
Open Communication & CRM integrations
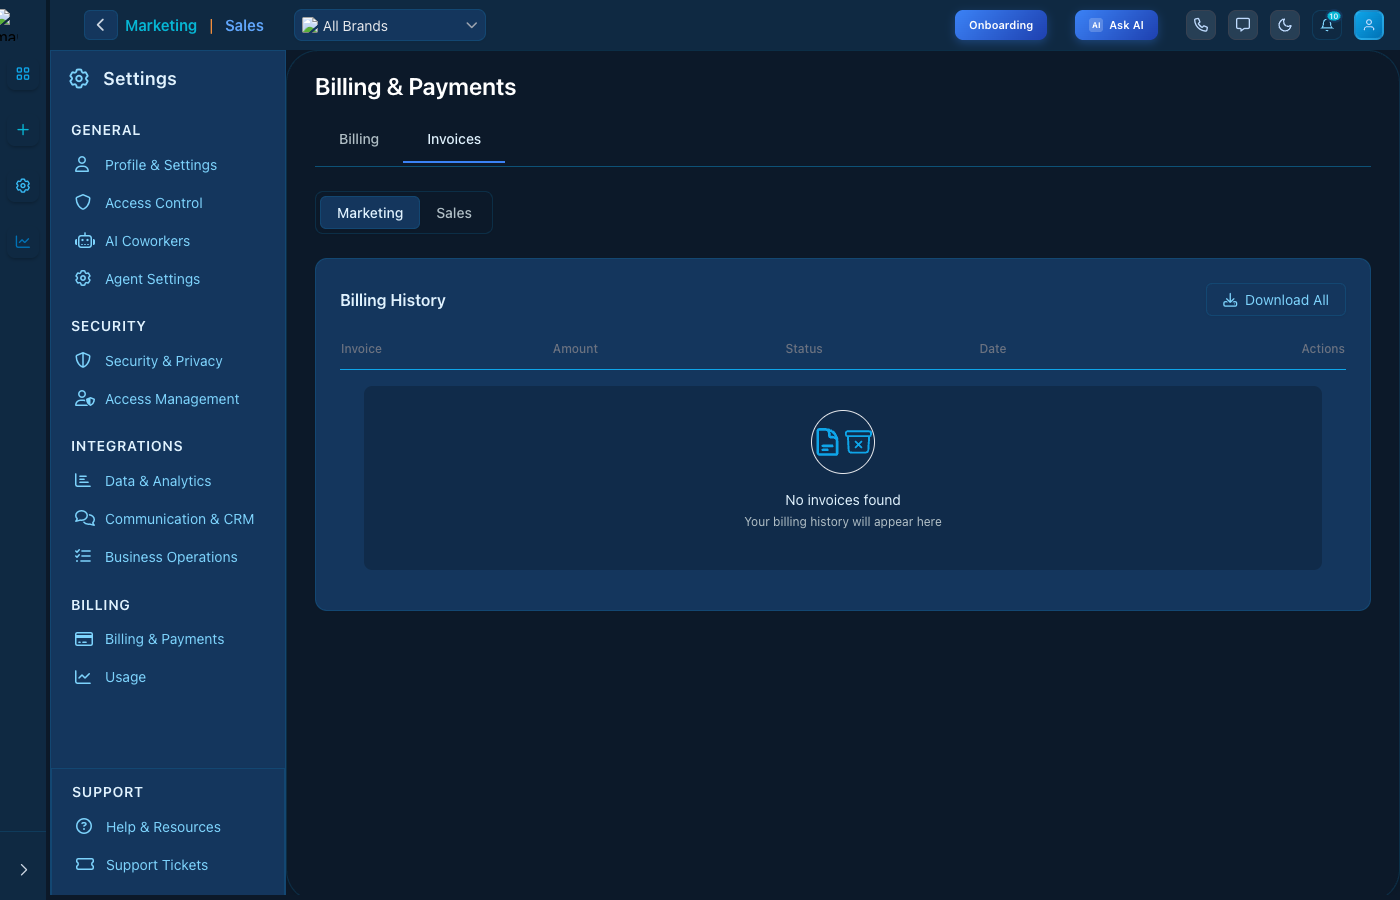180,519
